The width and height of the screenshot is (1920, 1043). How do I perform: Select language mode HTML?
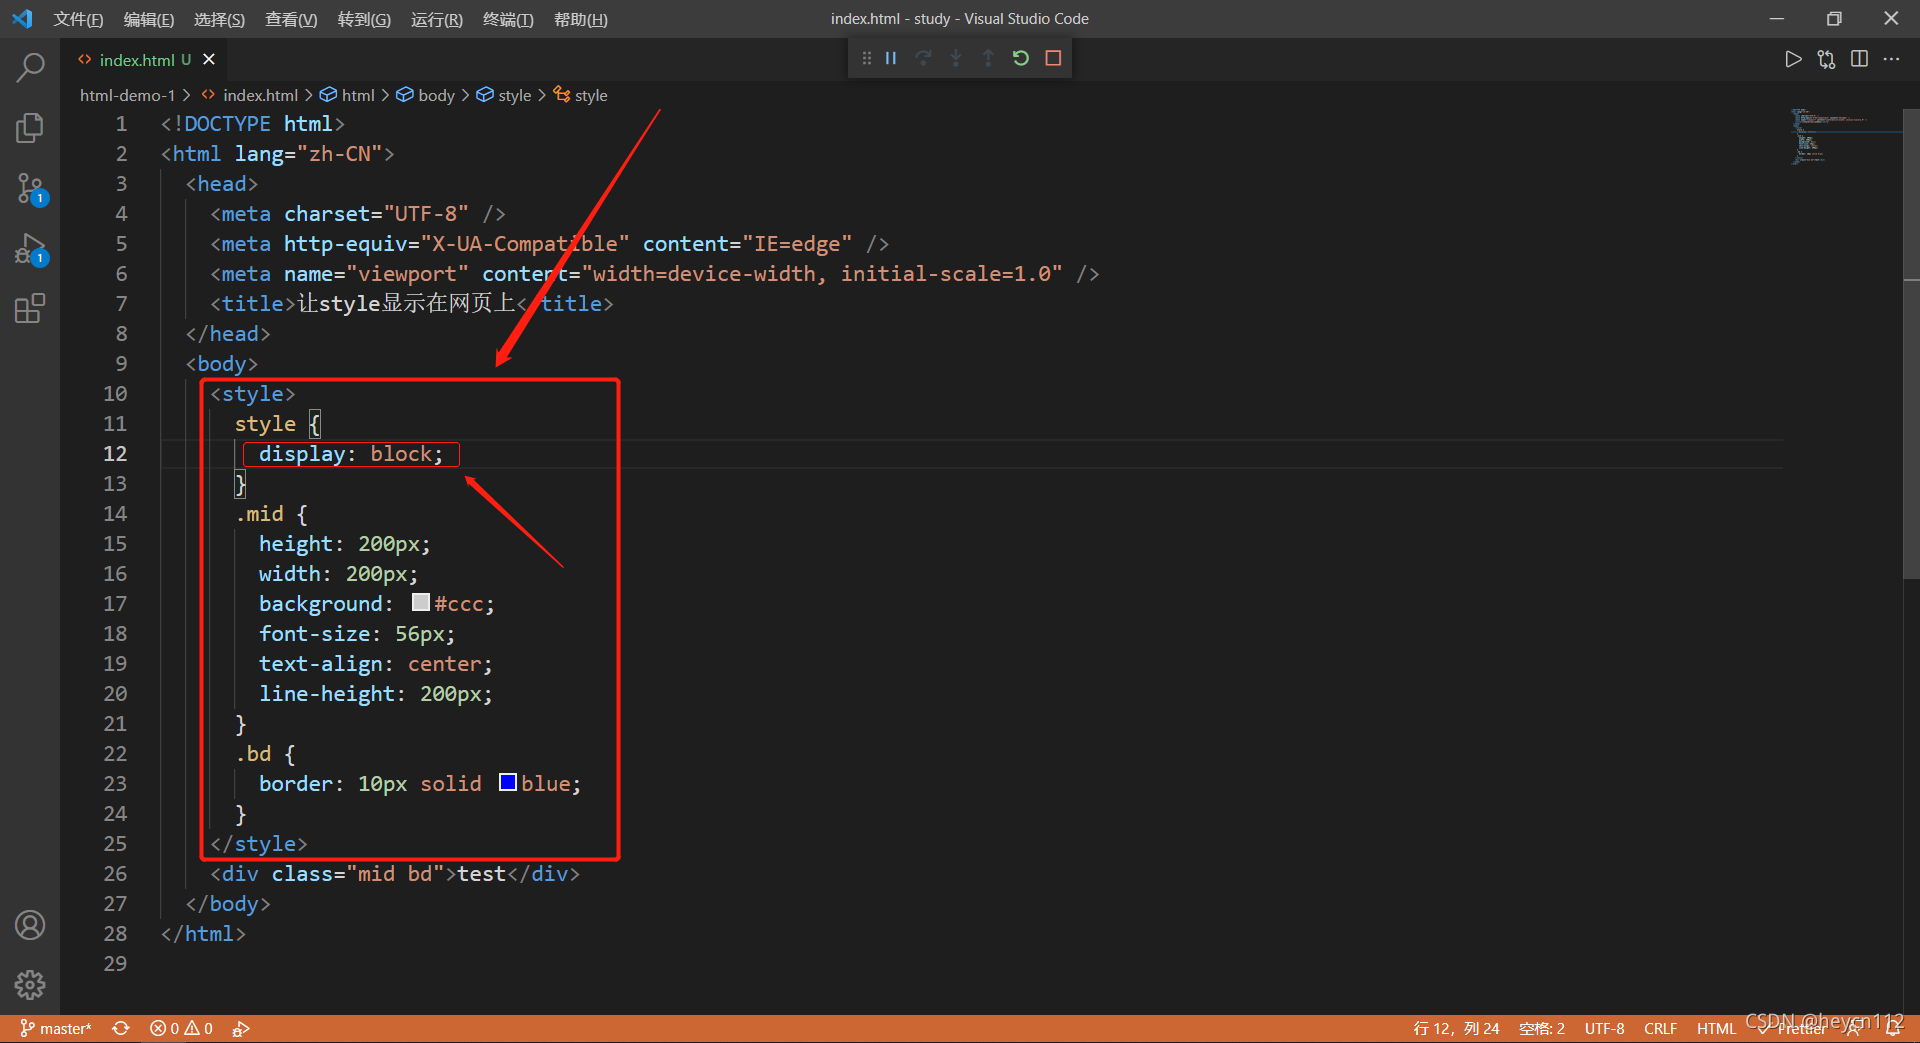pyautogui.click(x=1716, y=1028)
